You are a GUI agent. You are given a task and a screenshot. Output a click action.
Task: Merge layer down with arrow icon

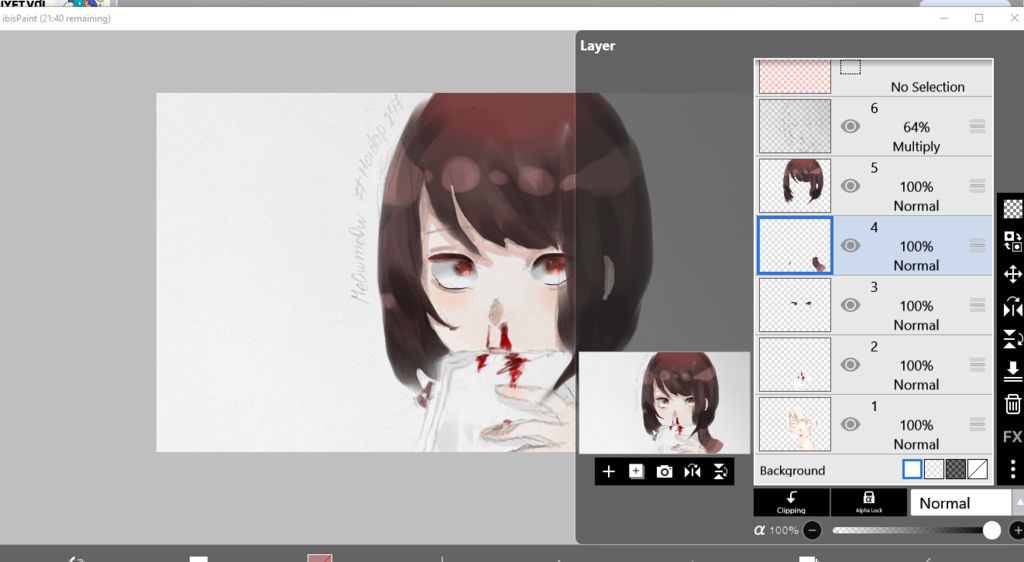pyautogui.click(x=1012, y=371)
